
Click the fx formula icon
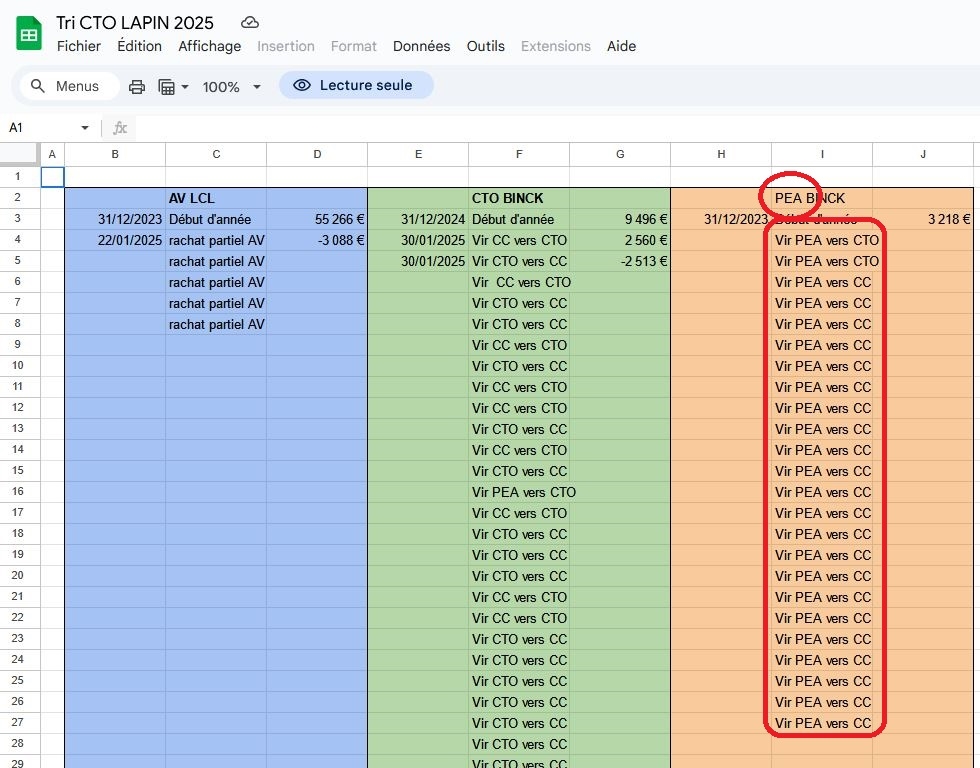120,128
